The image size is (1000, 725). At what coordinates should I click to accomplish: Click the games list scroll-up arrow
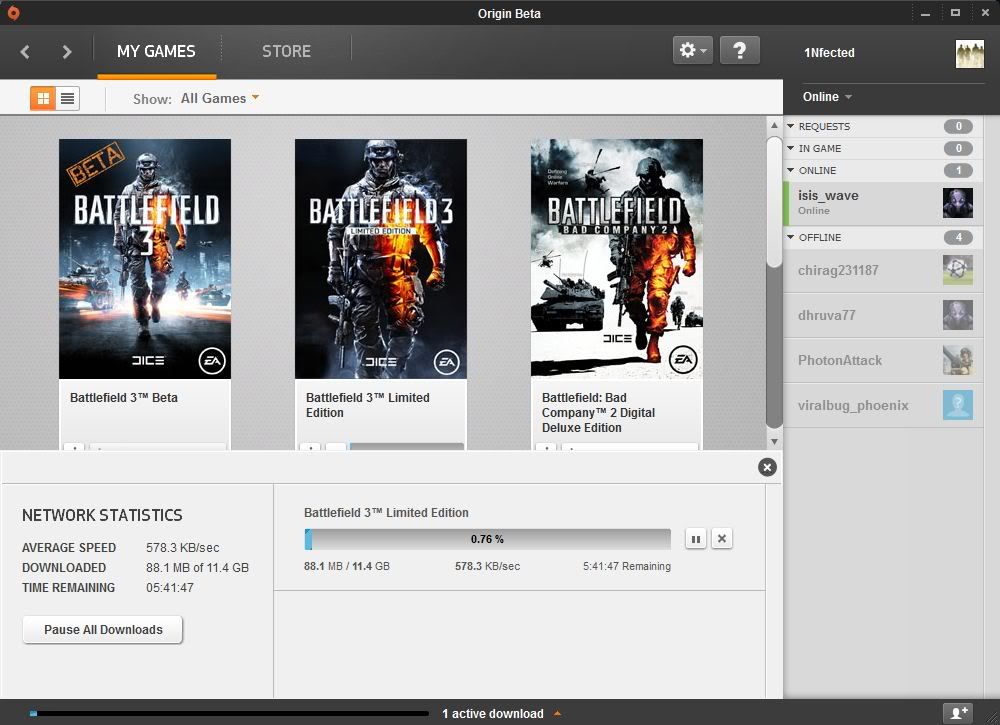[774, 126]
